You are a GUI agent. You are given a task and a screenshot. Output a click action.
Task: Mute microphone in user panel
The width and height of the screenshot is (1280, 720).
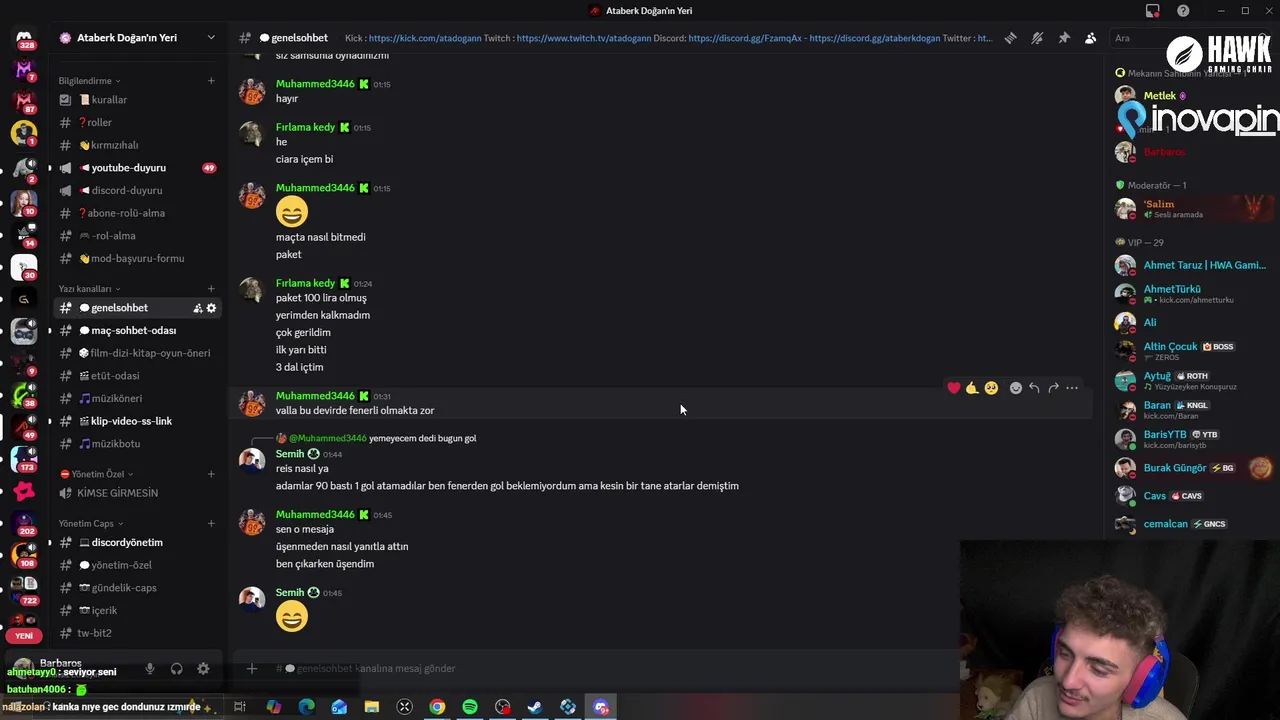150,669
